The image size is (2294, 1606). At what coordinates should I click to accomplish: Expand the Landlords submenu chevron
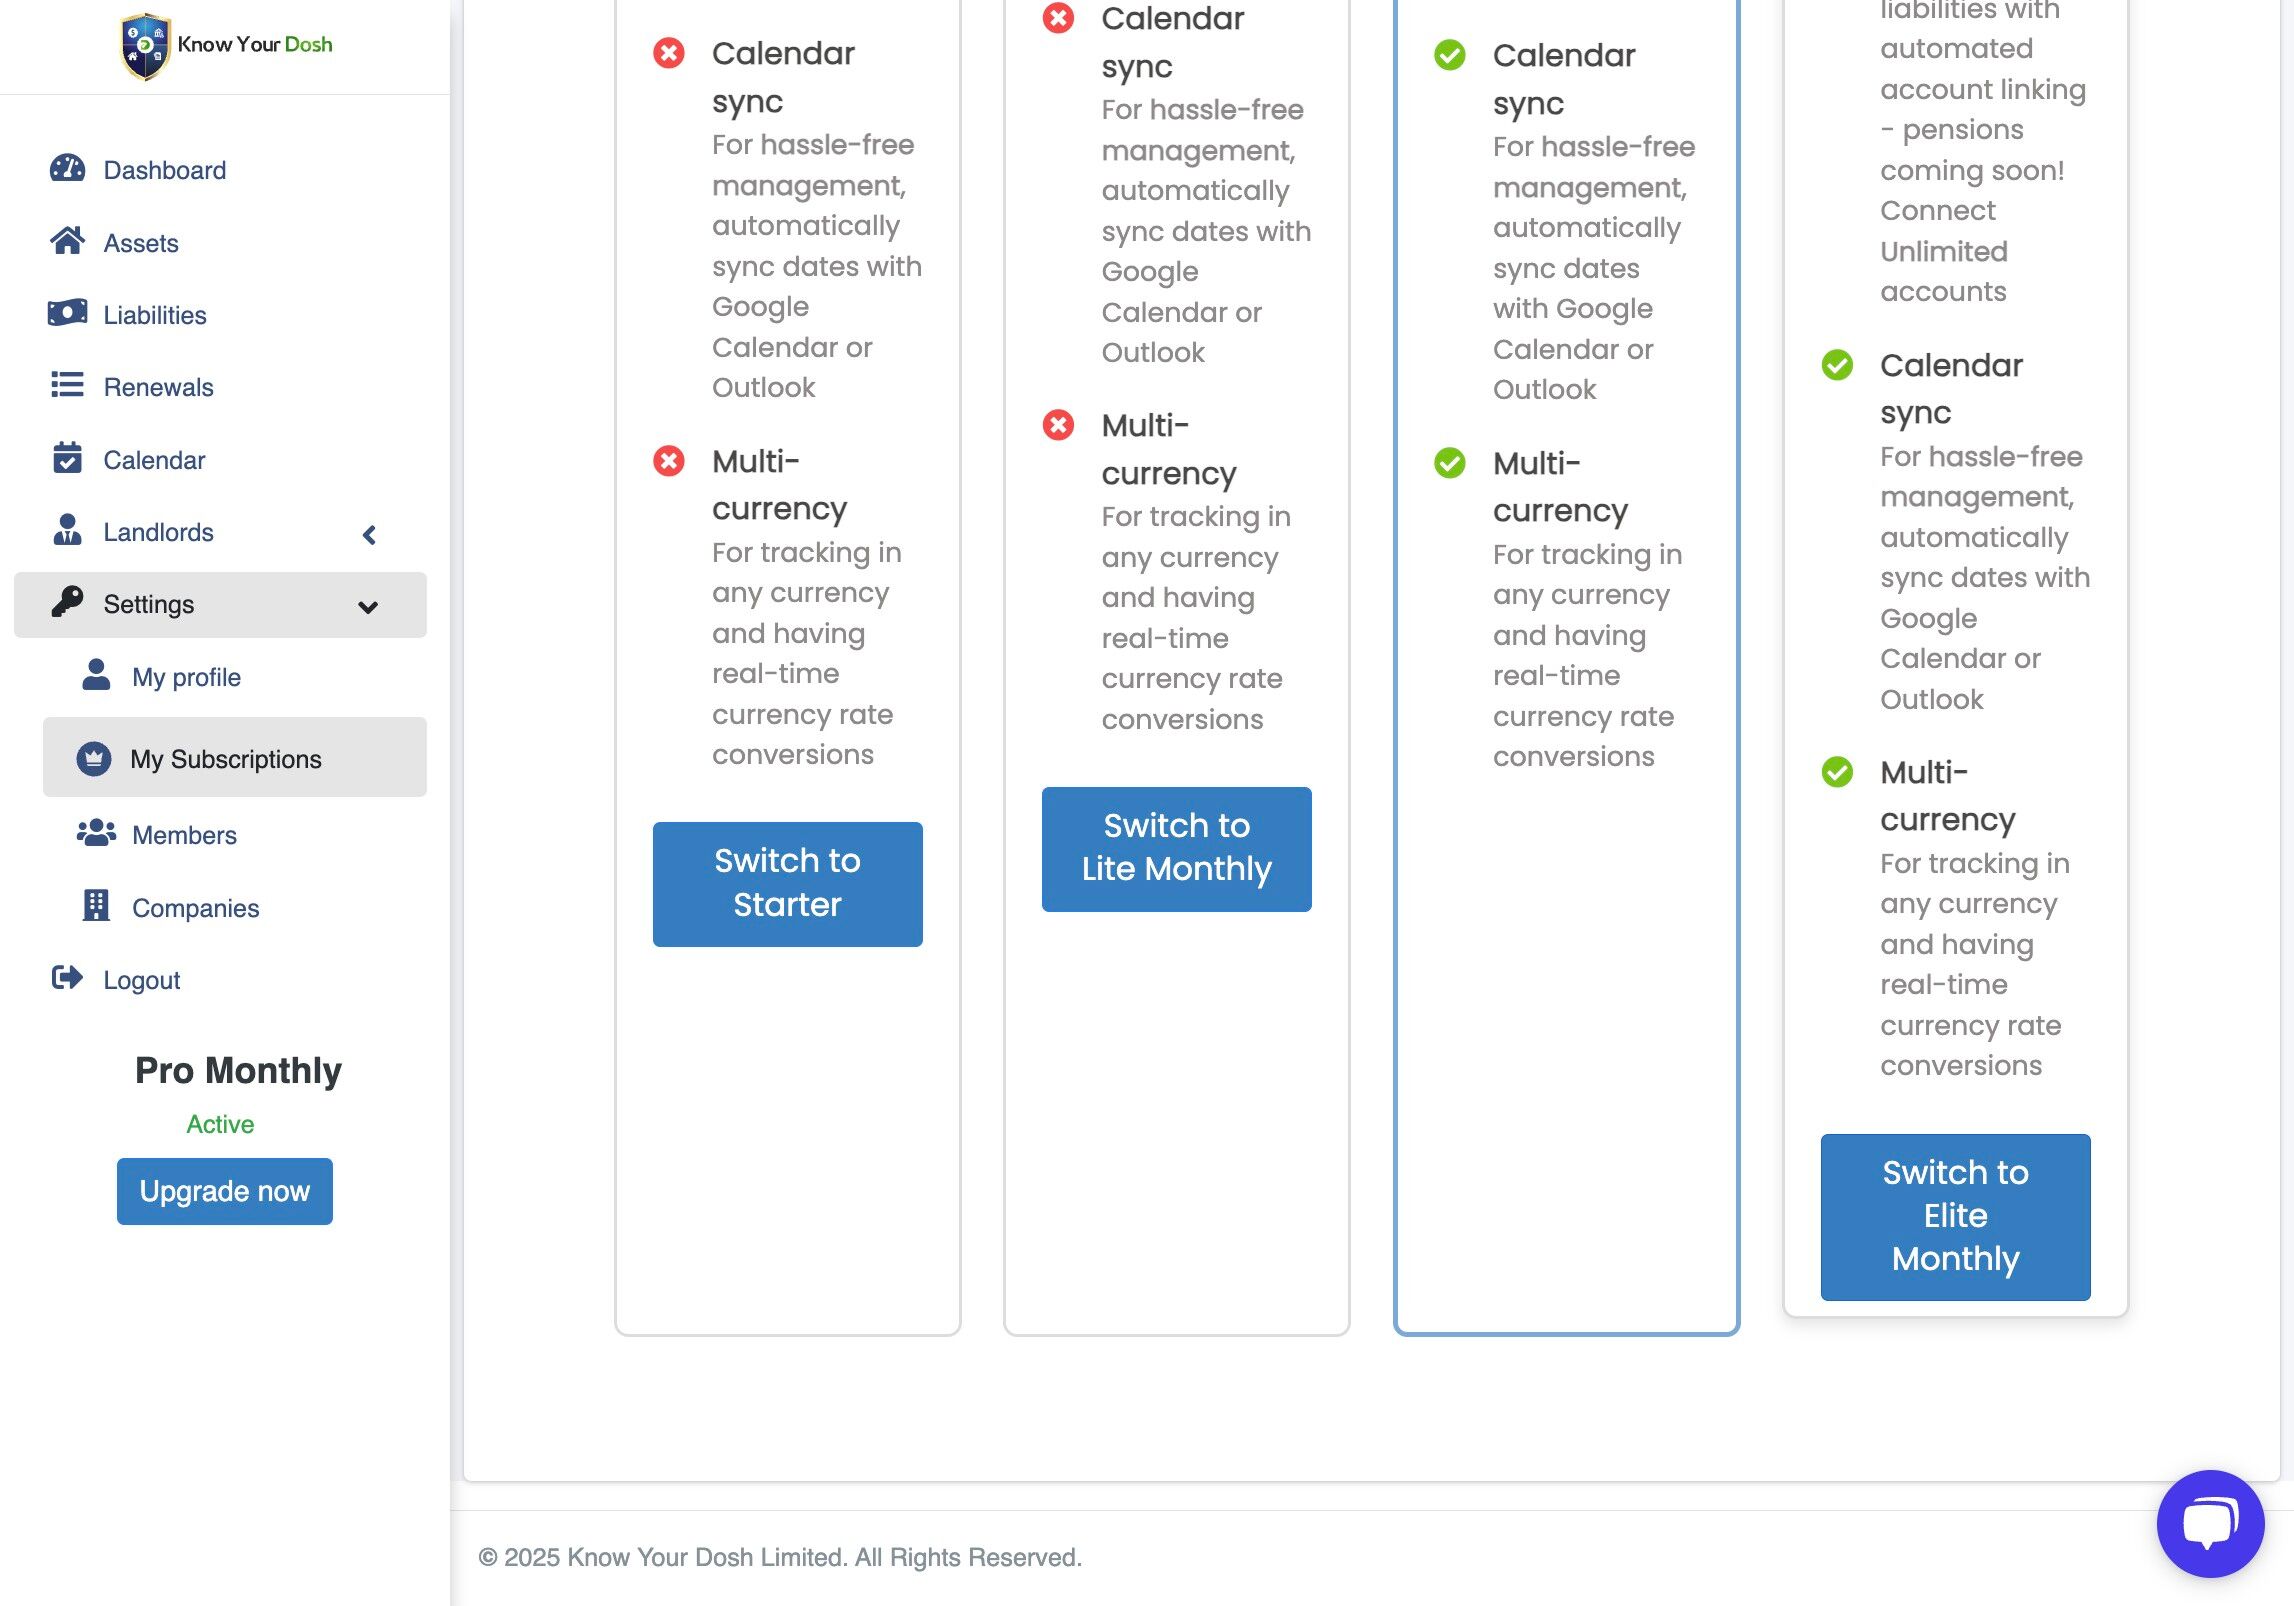[369, 535]
